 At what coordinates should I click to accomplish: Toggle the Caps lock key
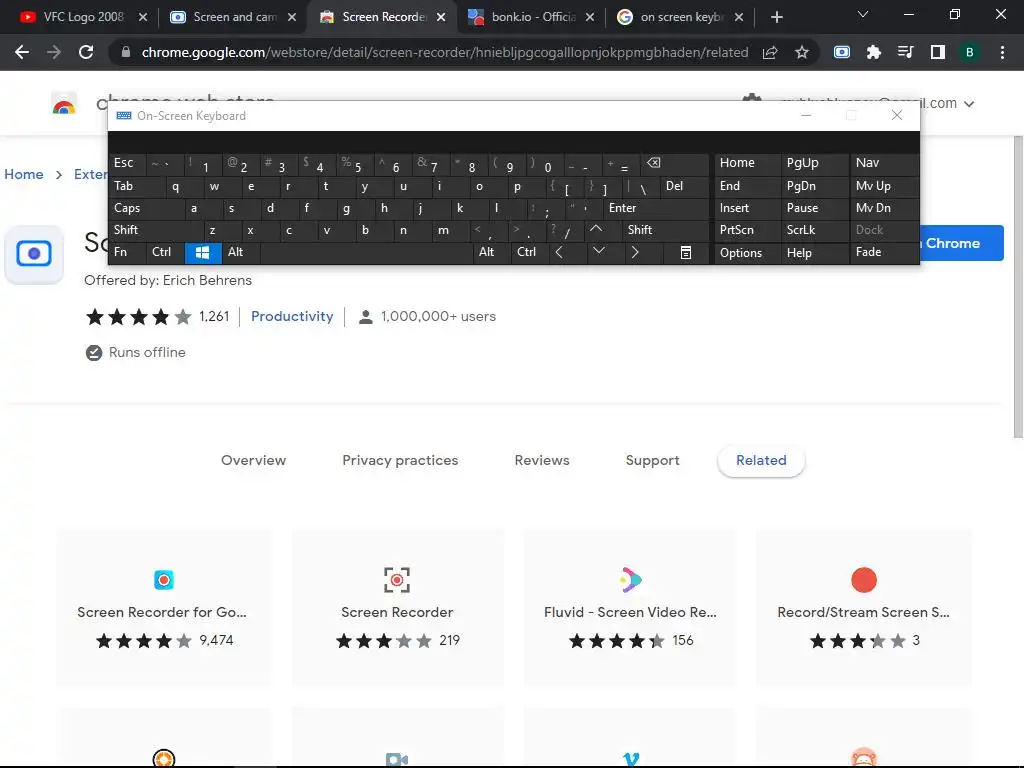click(x=147, y=208)
